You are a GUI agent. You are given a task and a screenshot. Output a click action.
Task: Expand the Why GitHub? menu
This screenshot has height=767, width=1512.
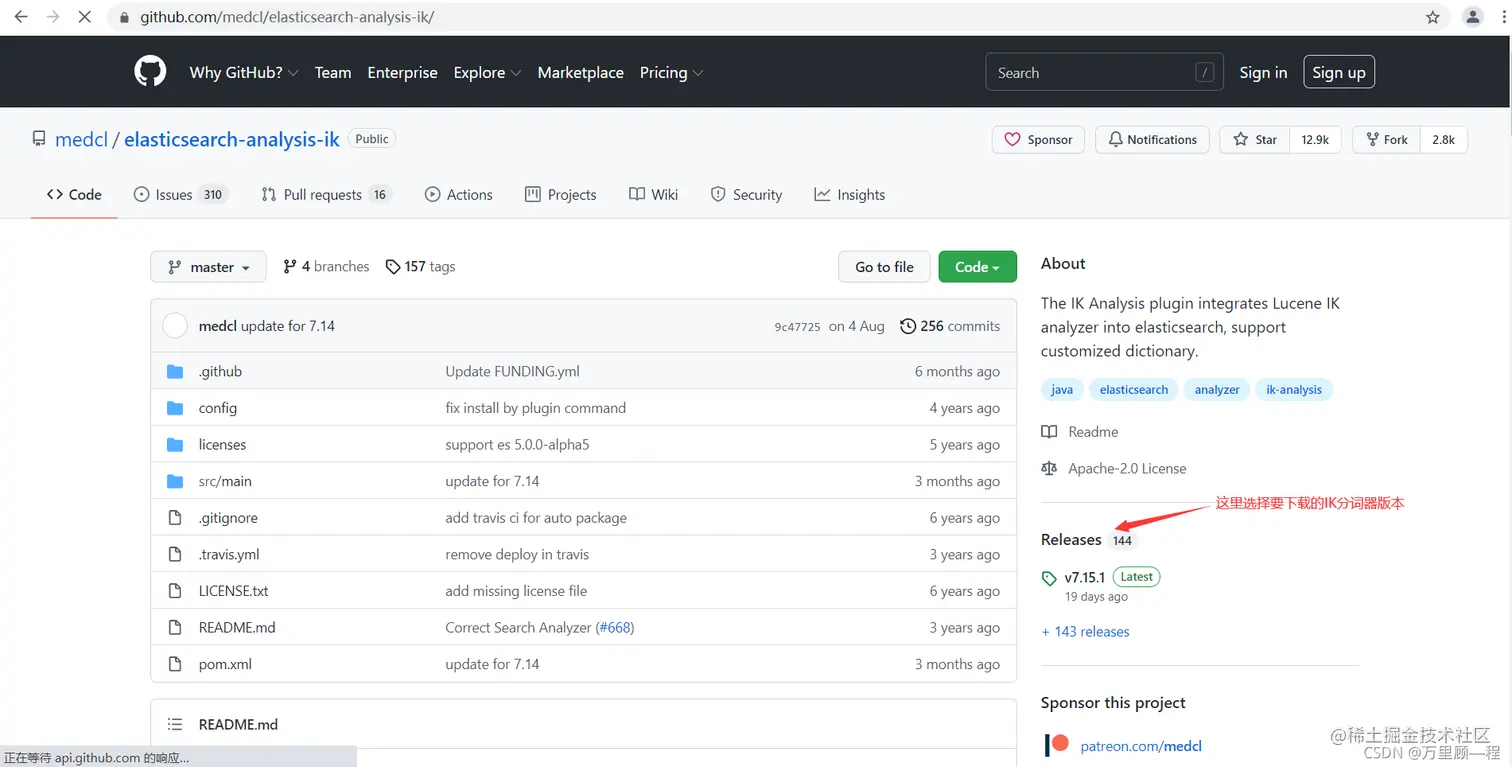point(244,72)
